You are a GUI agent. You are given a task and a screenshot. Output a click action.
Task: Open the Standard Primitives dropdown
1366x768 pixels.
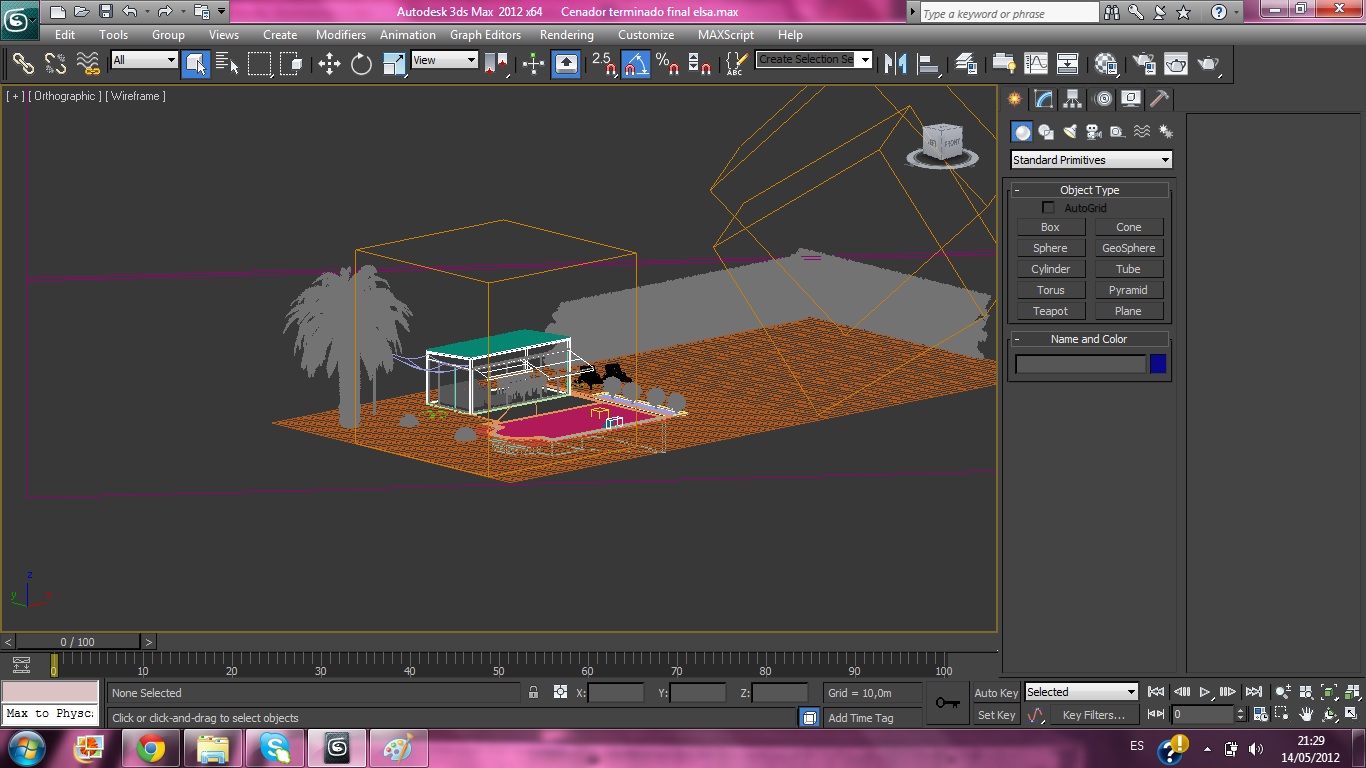point(1091,160)
